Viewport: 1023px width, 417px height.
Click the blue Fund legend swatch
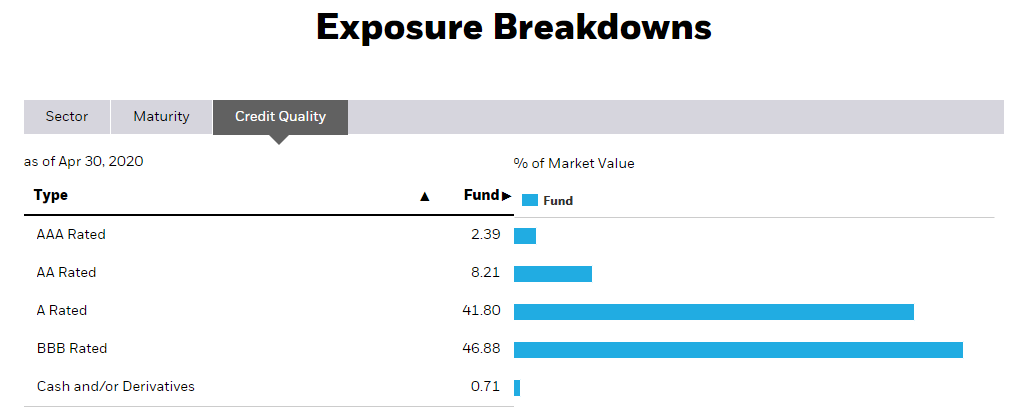pos(530,201)
